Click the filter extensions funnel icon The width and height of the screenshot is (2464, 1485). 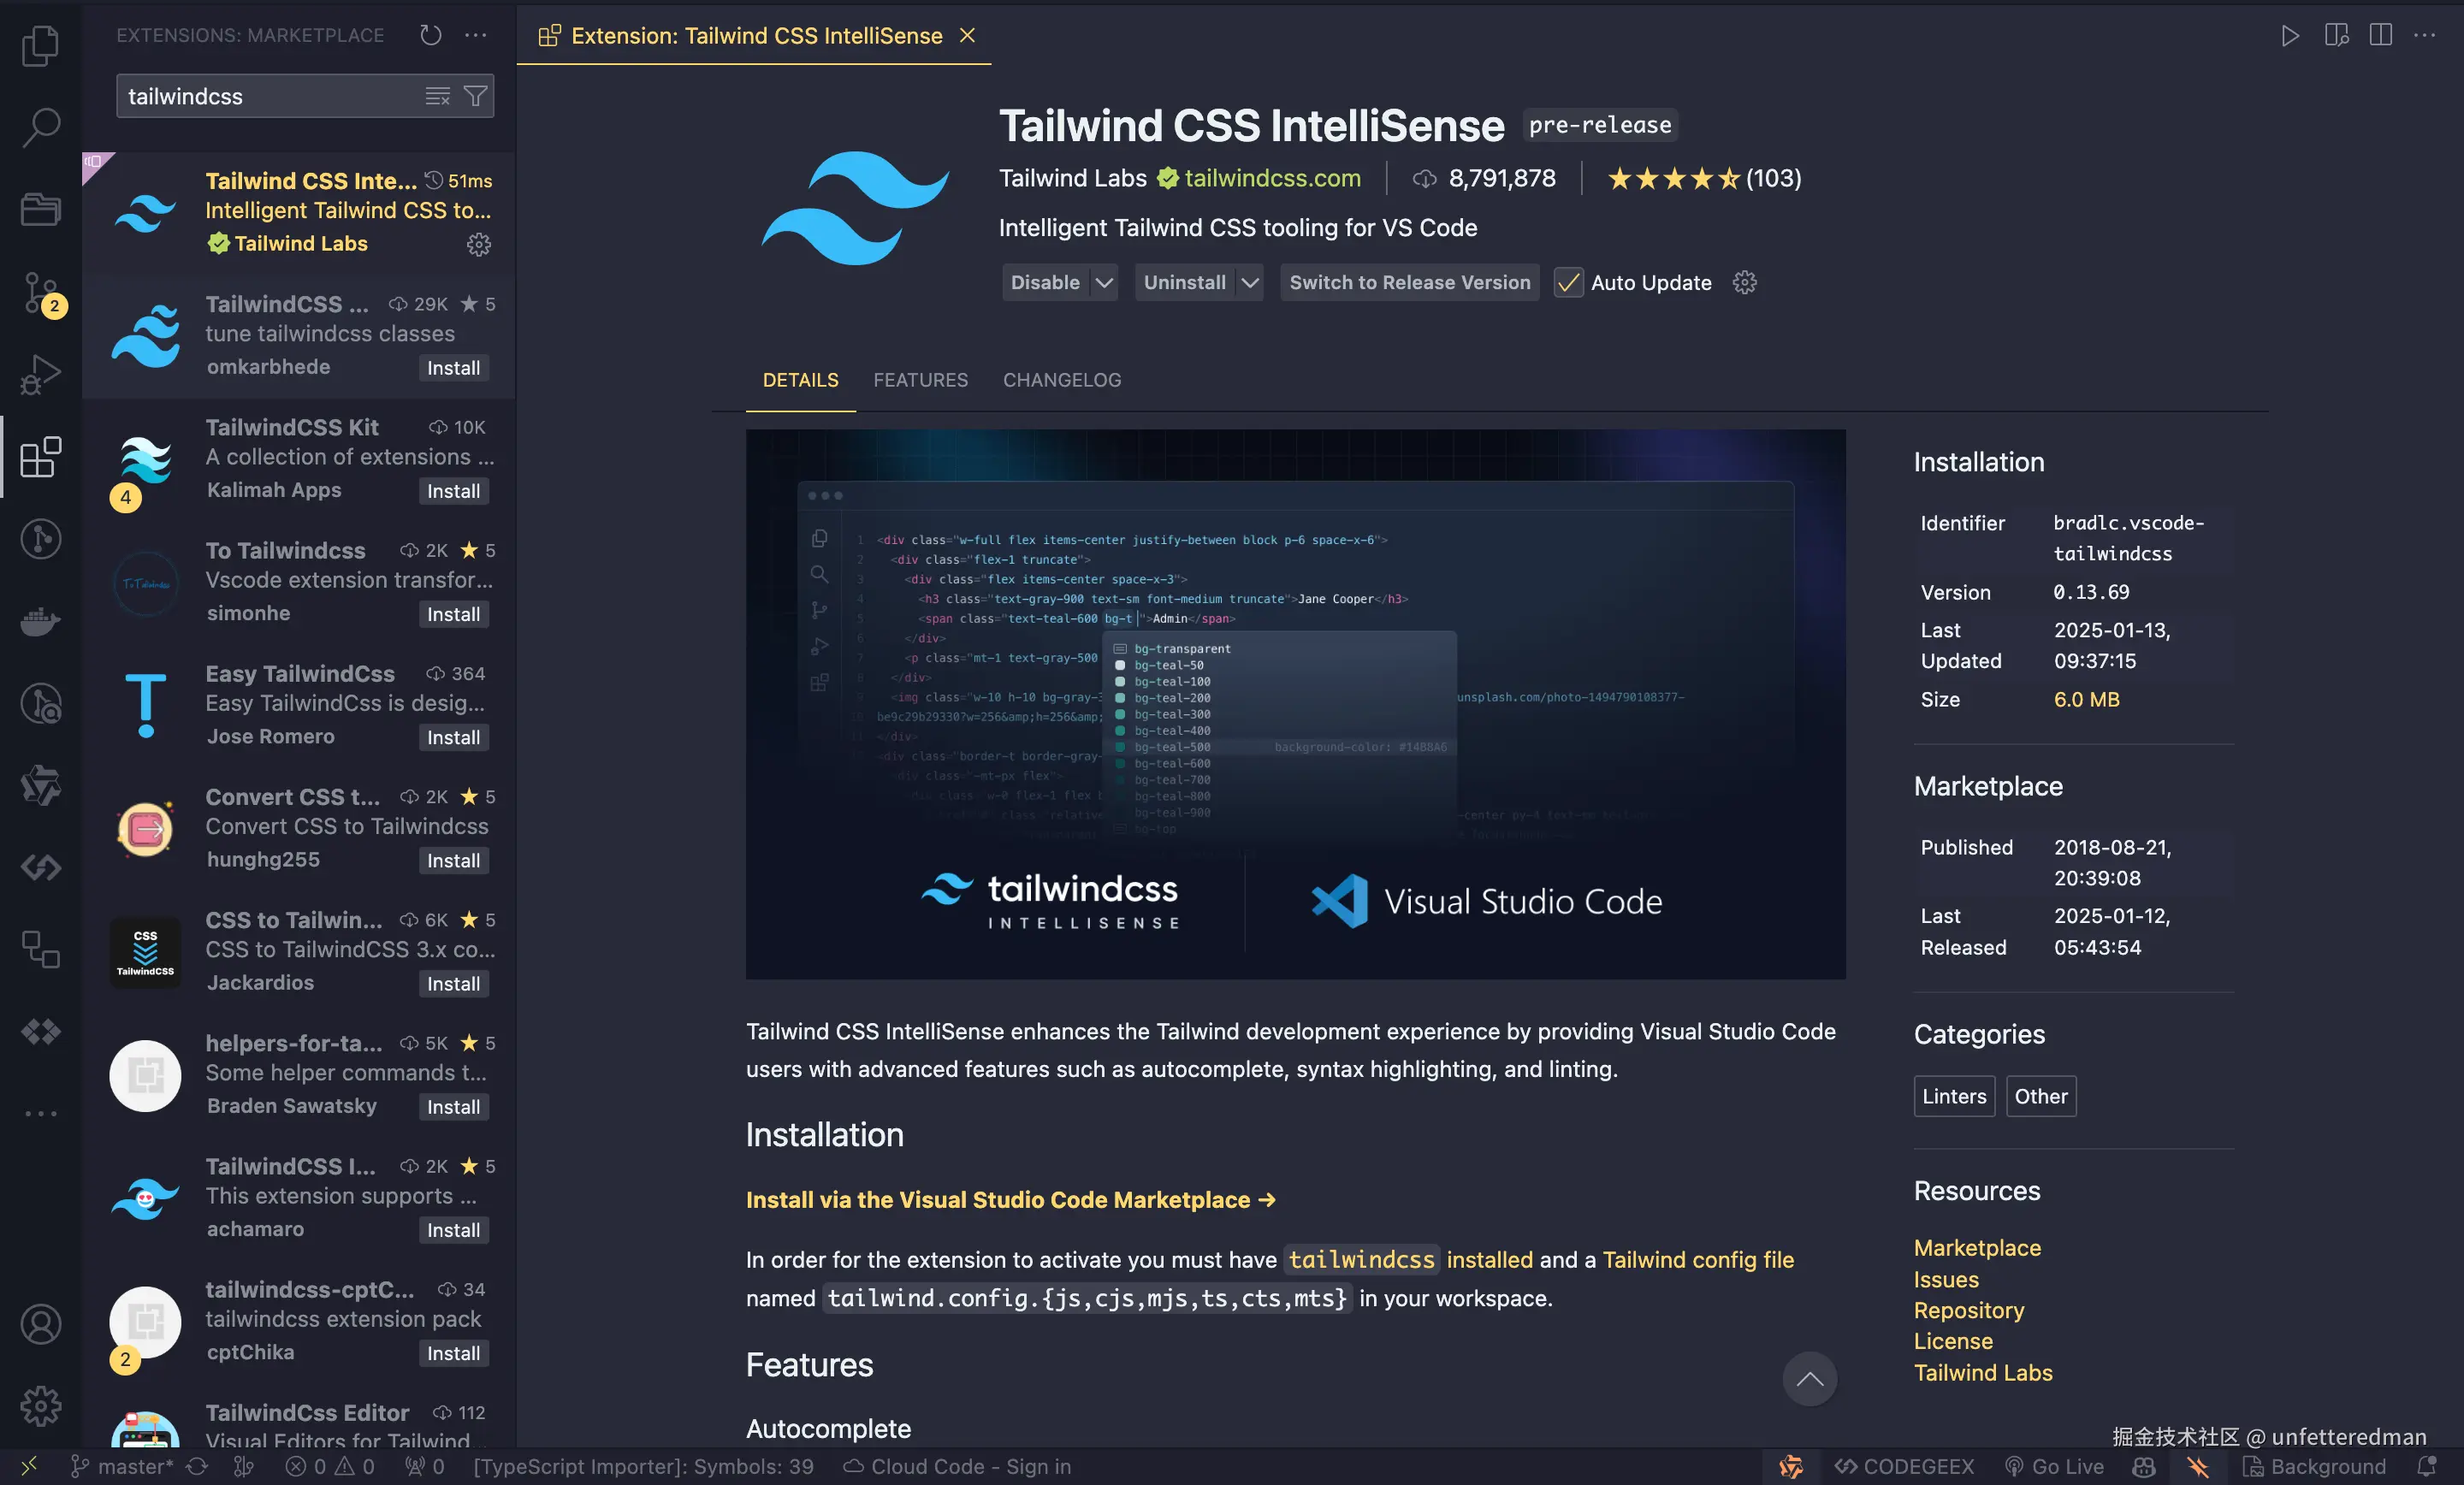click(x=476, y=96)
